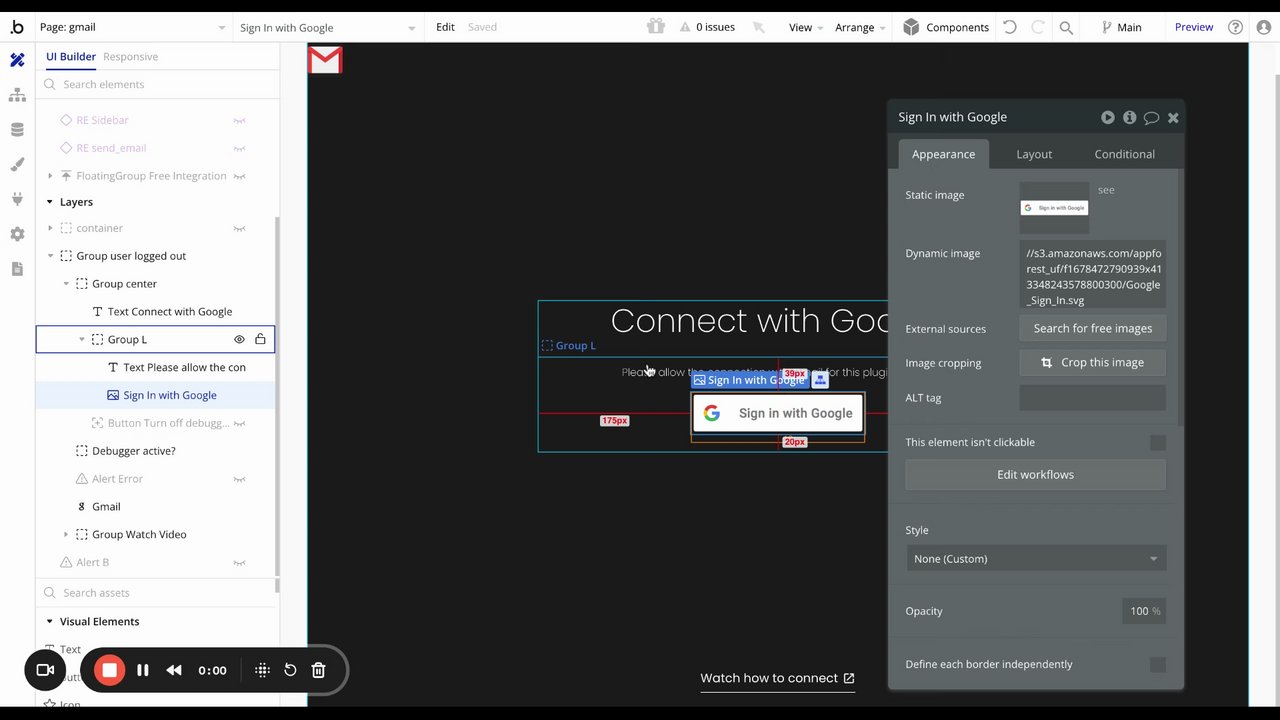Image resolution: width=1280 pixels, height=720 pixels.
Task: Stop the screen recording
Action: (109, 670)
